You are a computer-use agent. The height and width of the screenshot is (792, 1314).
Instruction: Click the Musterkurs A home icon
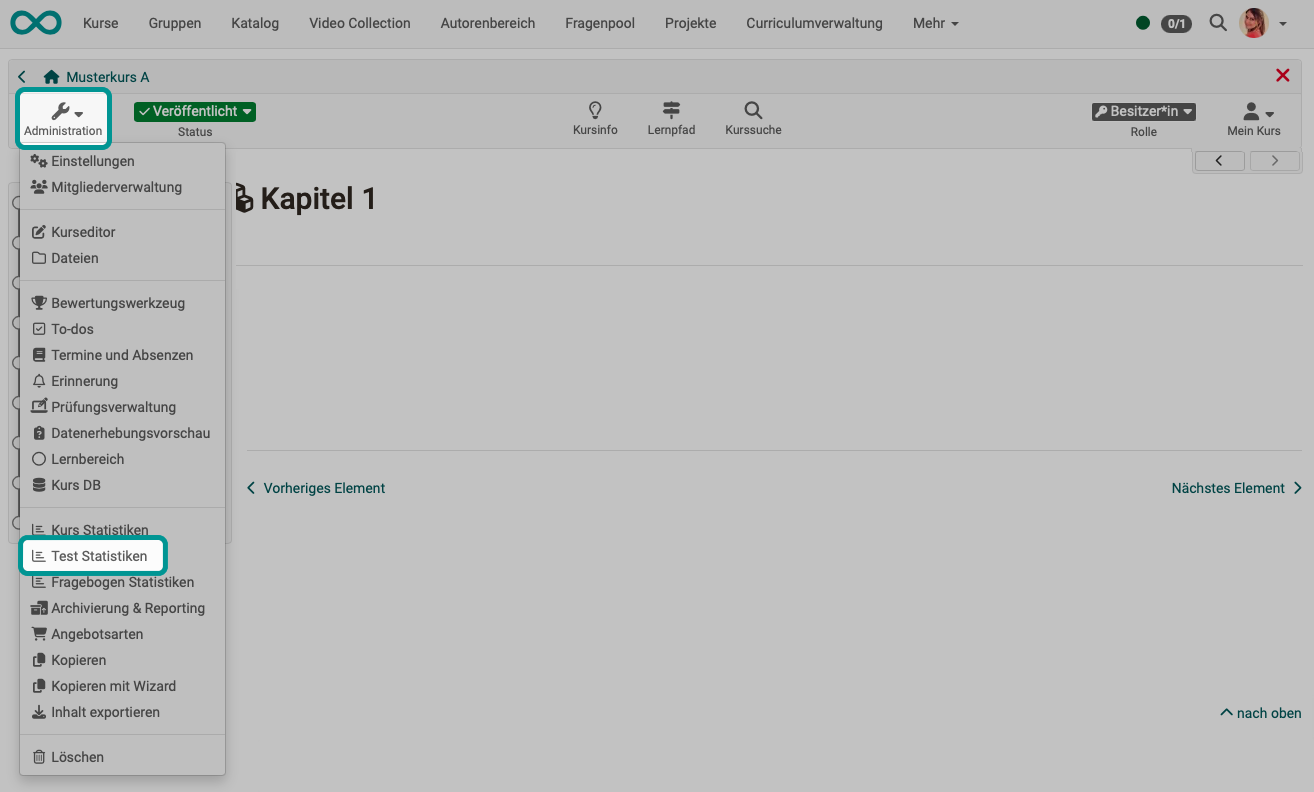[52, 77]
